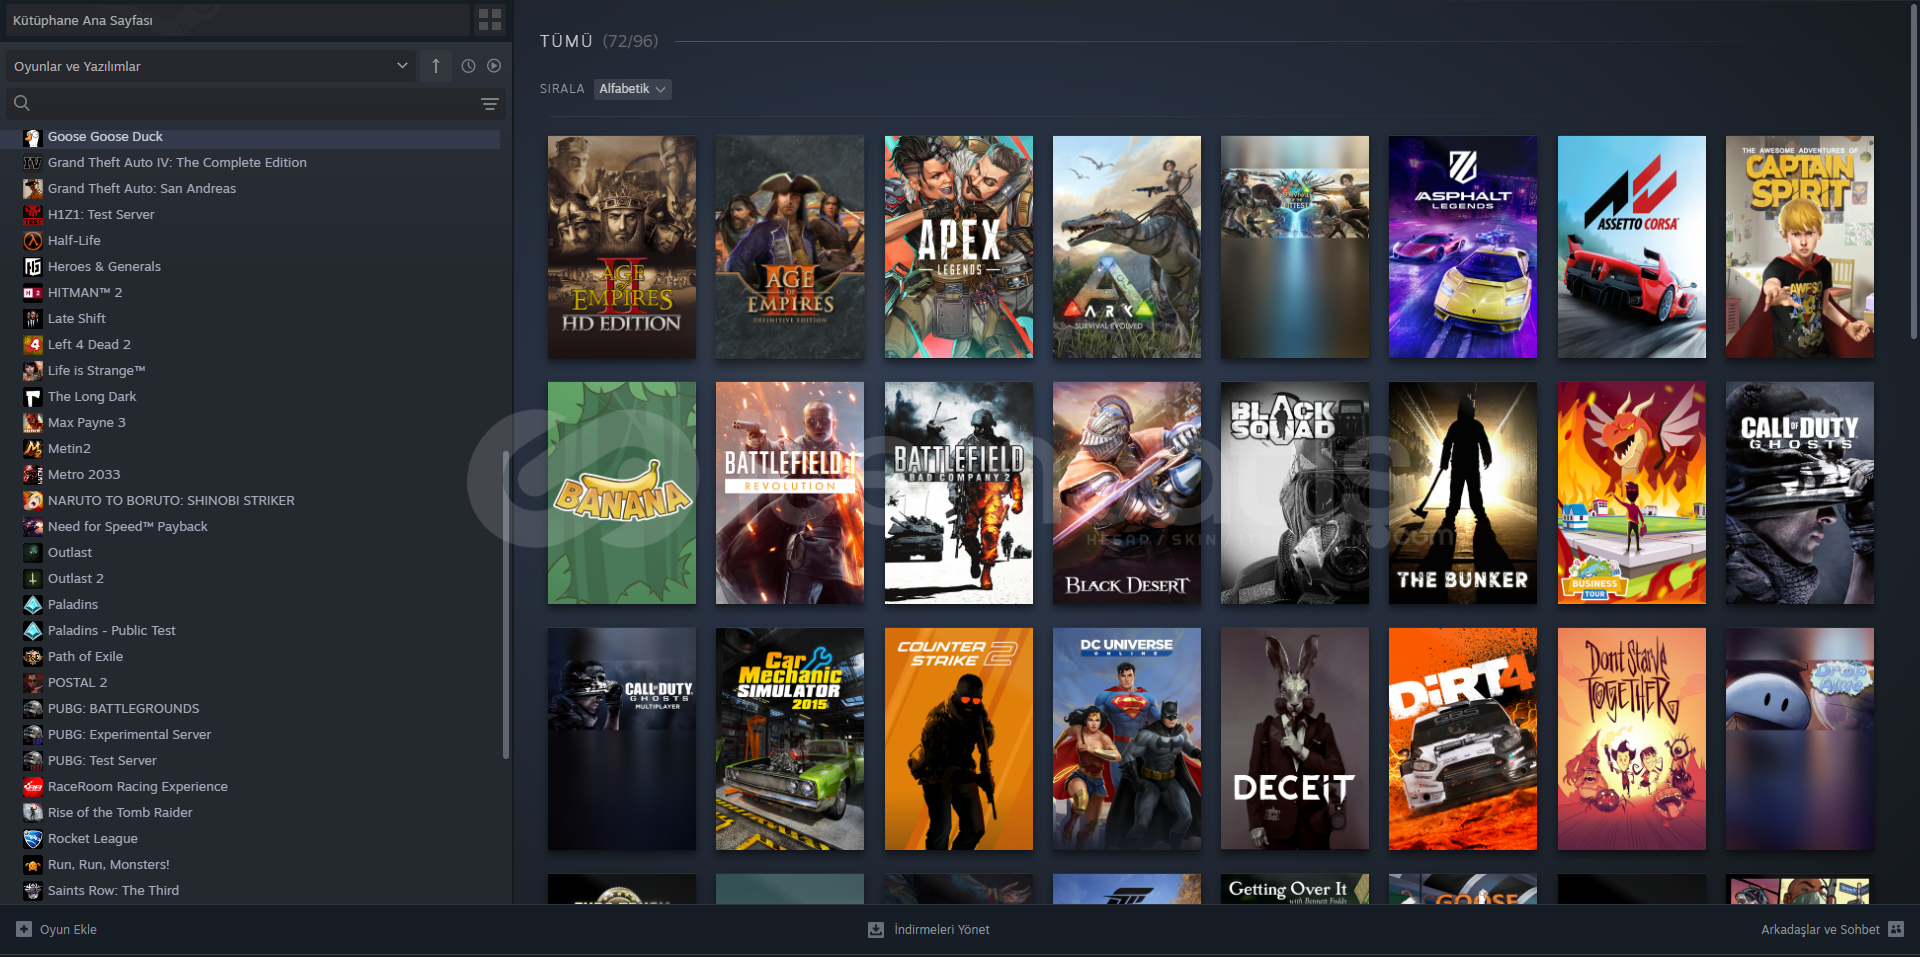Image resolution: width=1920 pixels, height=957 pixels.
Task: Click RaceRoom Racing Experience icon
Action: (33, 787)
